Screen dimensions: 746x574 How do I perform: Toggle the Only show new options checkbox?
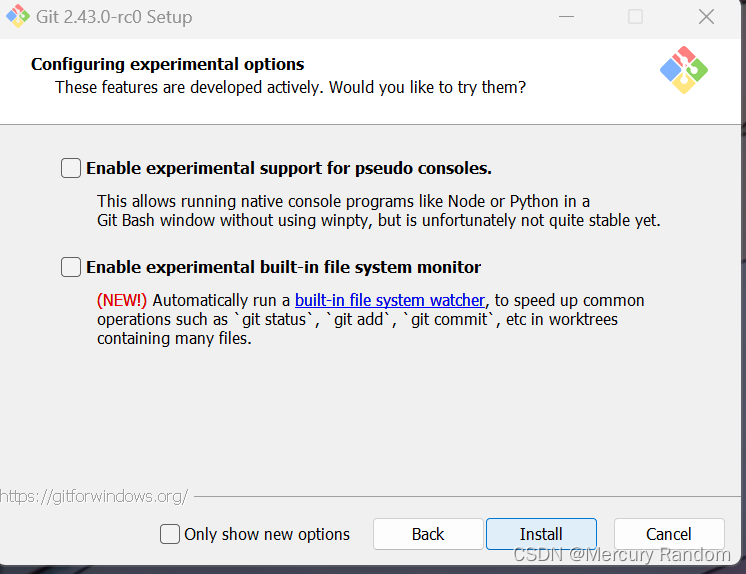tap(170, 534)
